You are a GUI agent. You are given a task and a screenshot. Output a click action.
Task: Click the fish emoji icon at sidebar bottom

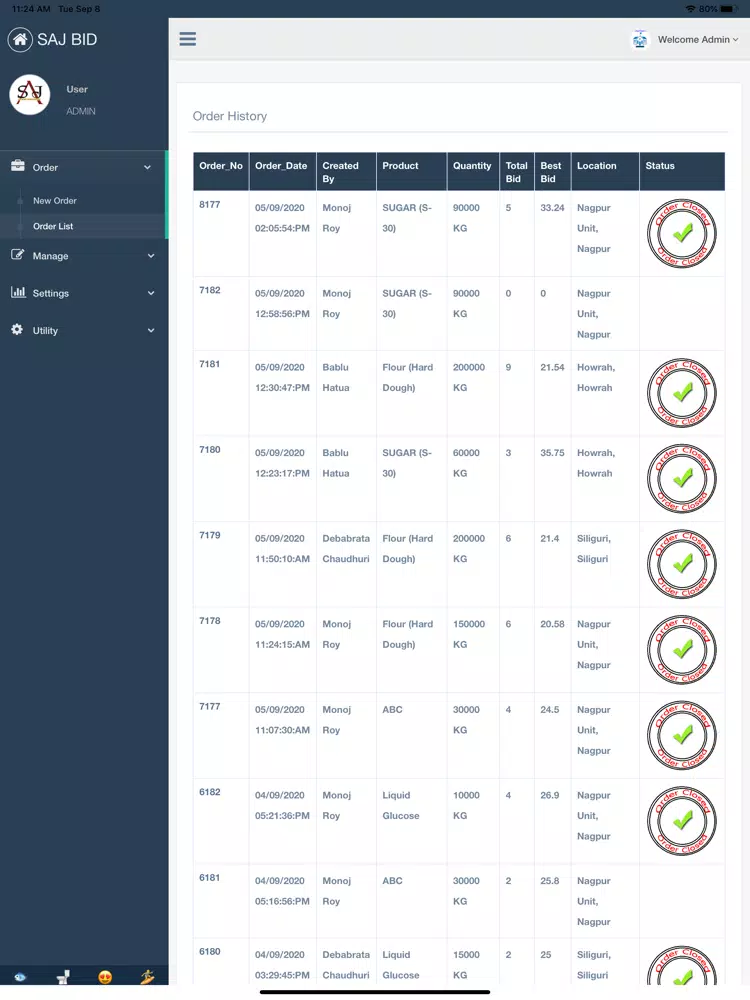click(20, 977)
